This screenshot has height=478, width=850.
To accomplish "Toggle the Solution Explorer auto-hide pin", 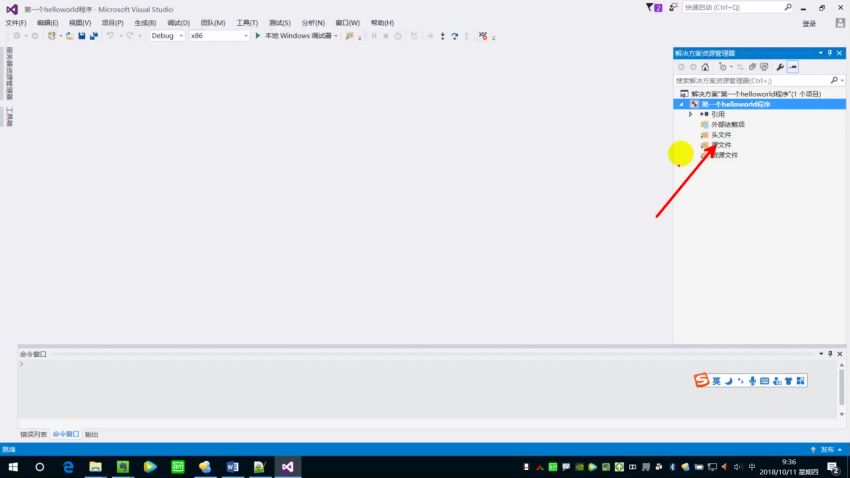I will 830,53.
